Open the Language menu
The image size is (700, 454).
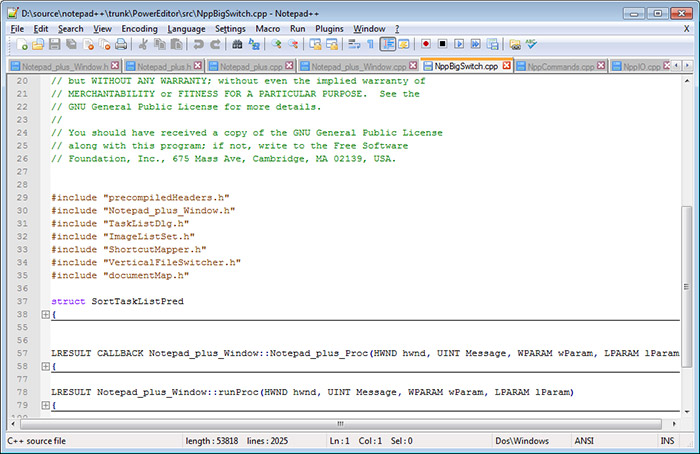click(x=186, y=29)
